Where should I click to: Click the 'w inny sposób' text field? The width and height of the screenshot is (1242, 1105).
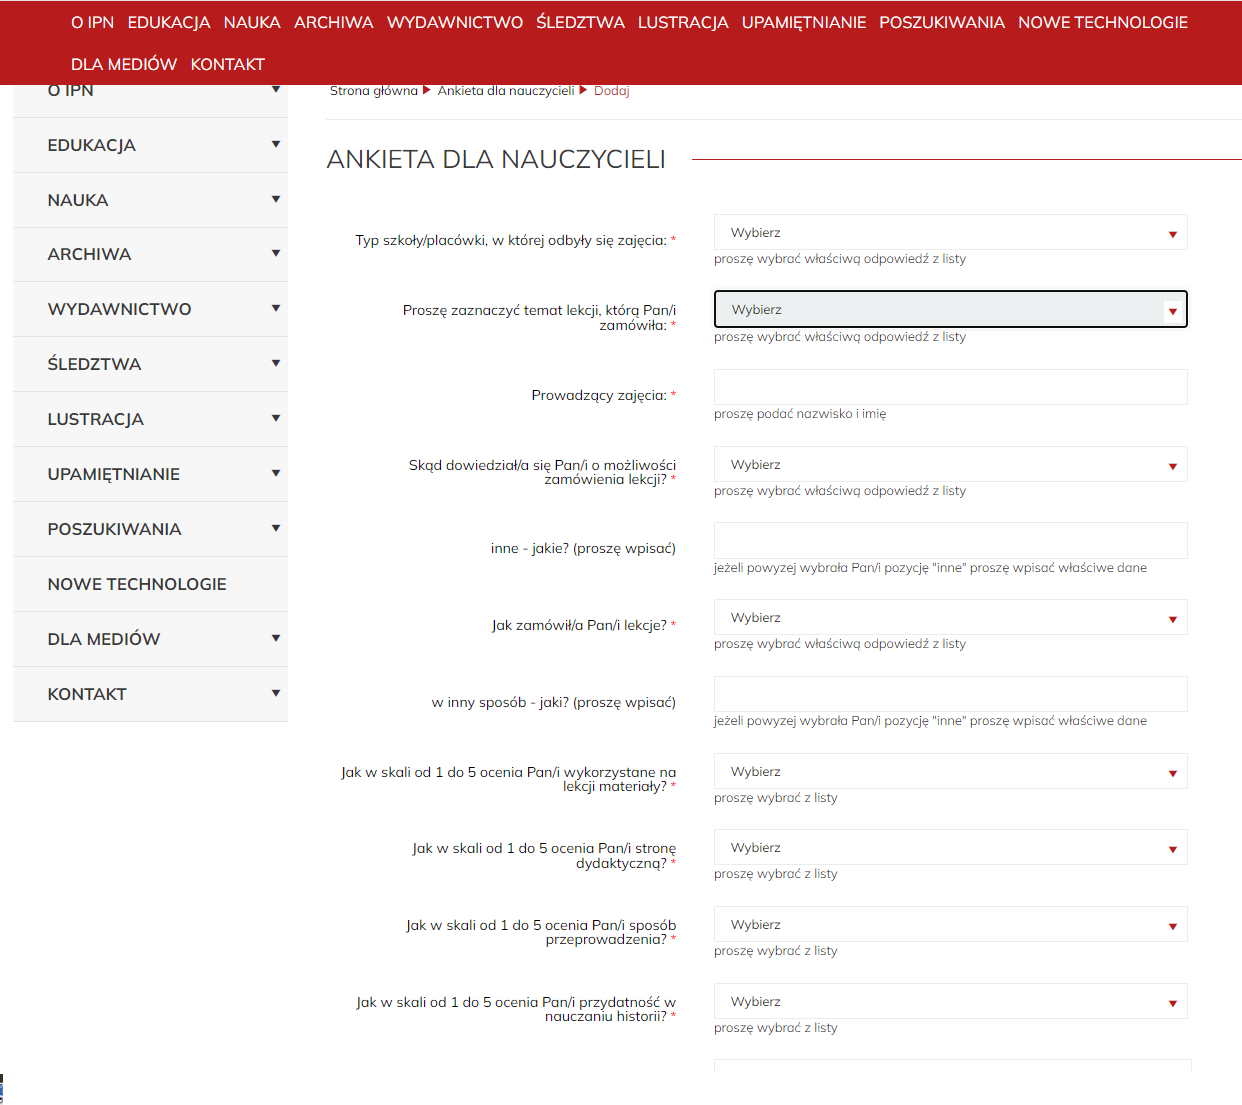point(950,694)
